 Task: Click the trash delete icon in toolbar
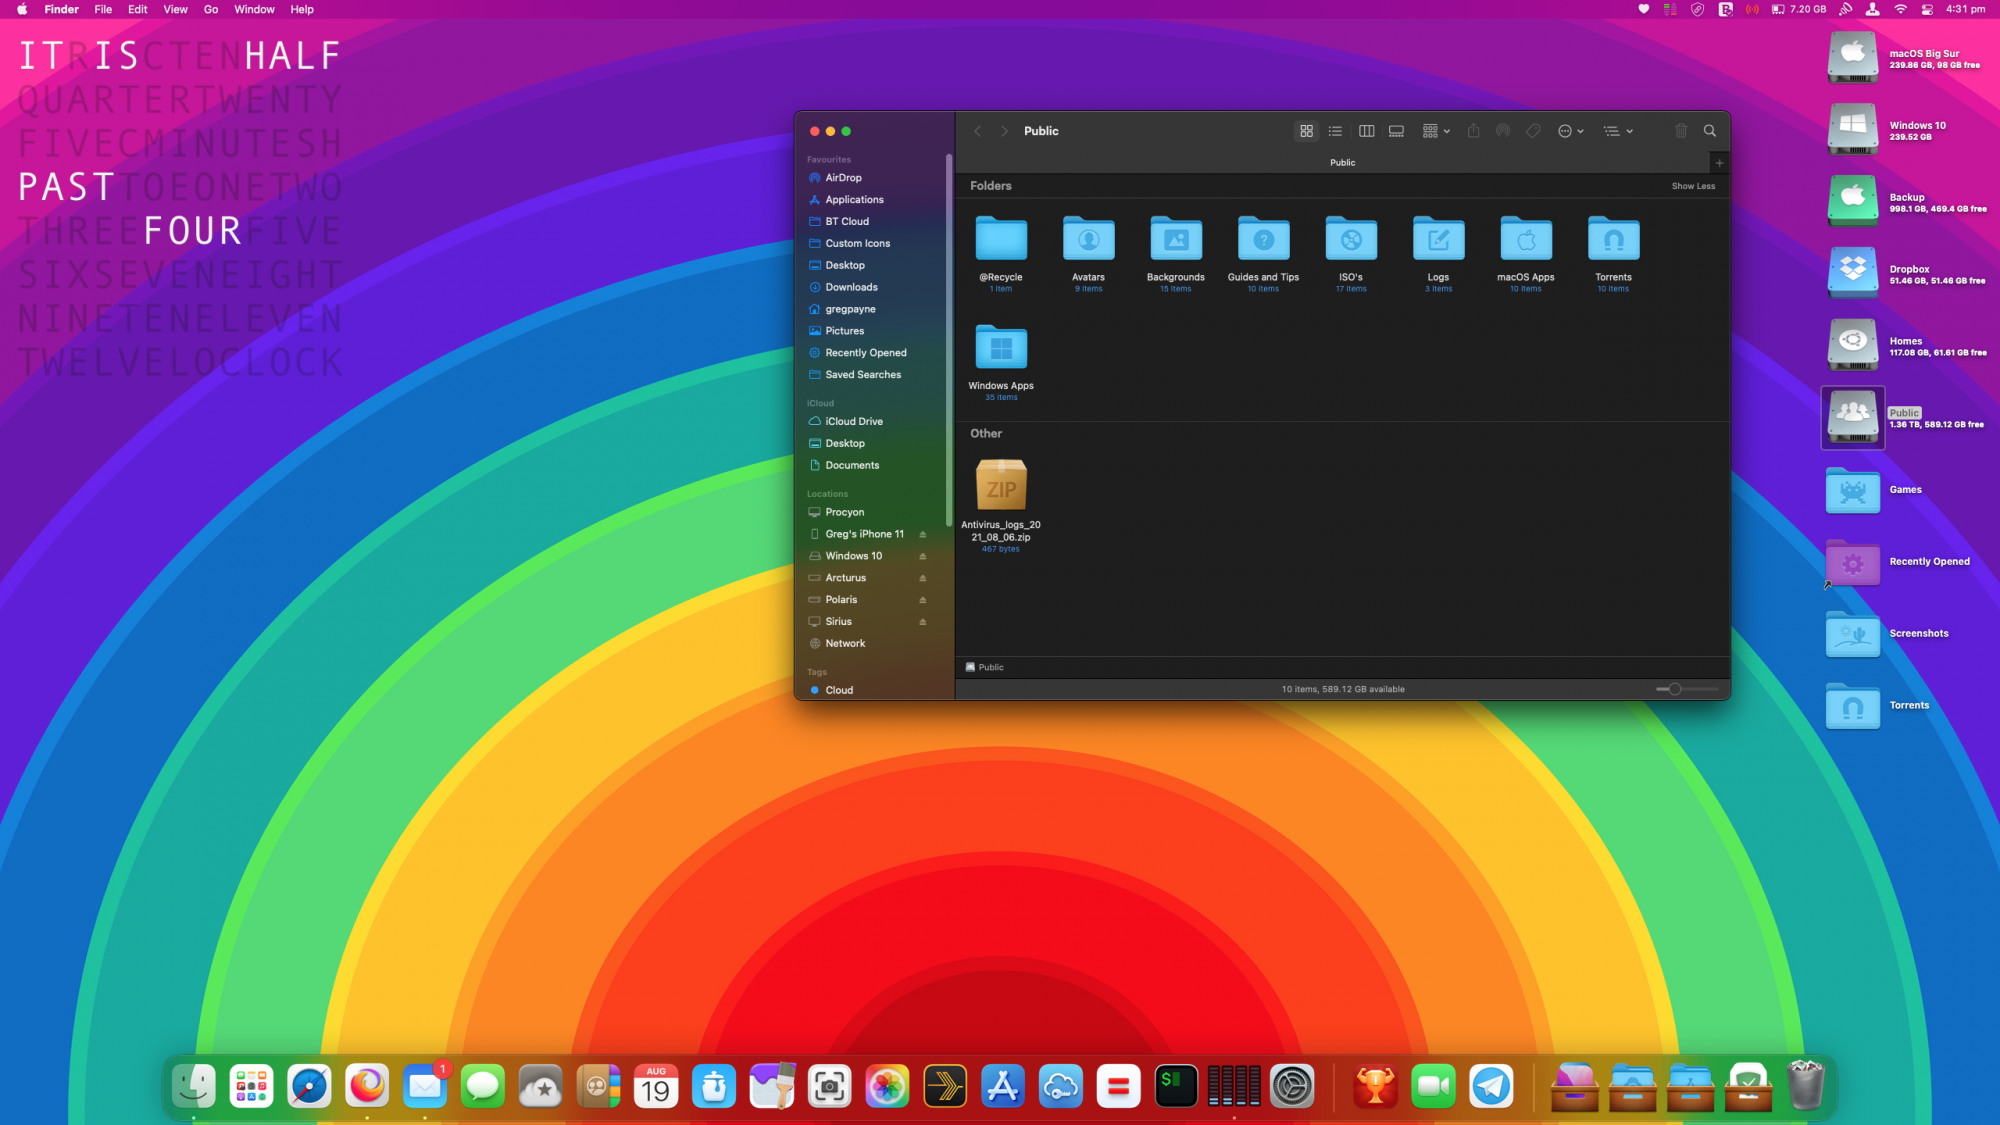coord(1681,131)
